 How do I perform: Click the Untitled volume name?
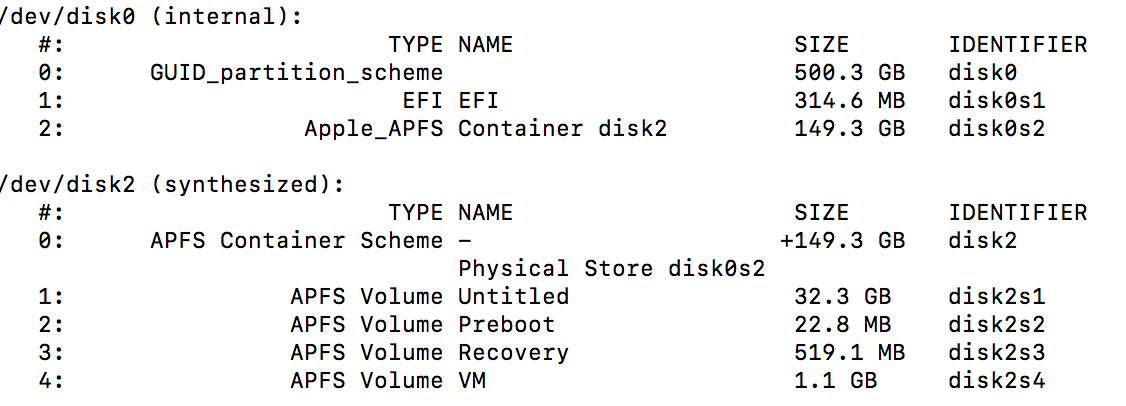(x=513, y=297)
